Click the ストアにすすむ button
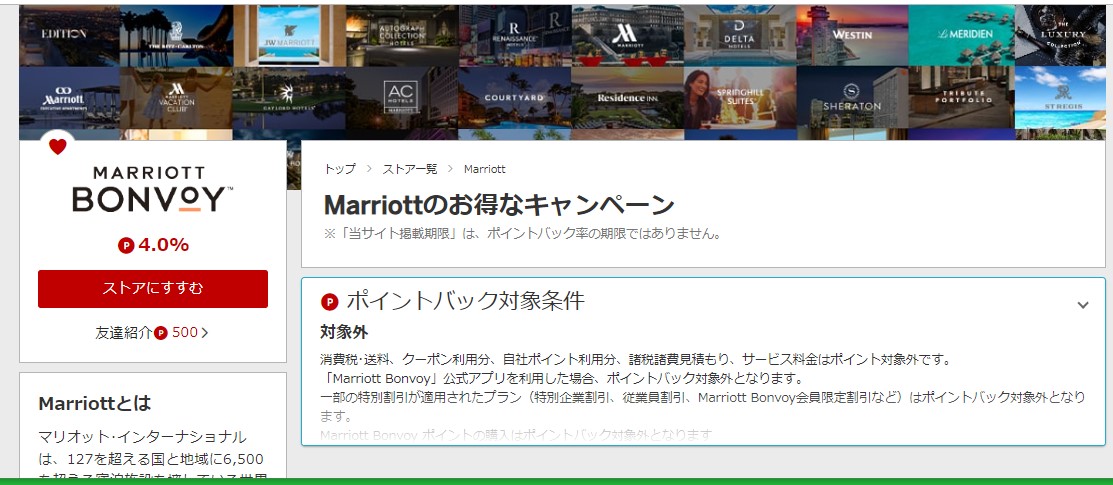The image size is (1113, 485). (x=153, y=288)
